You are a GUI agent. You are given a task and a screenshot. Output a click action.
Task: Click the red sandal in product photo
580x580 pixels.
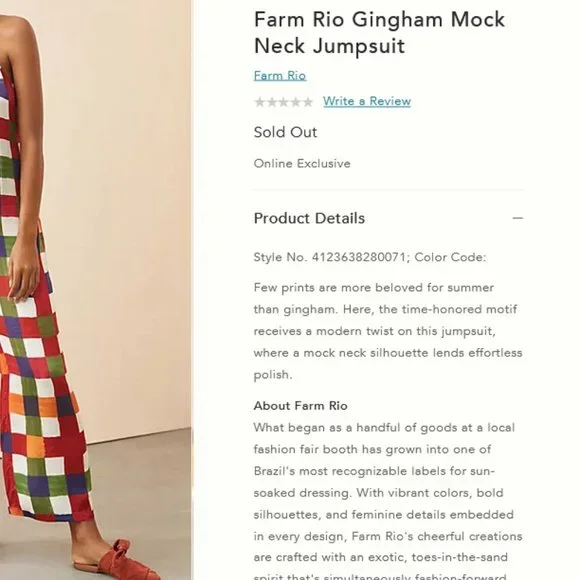point(118,560)
